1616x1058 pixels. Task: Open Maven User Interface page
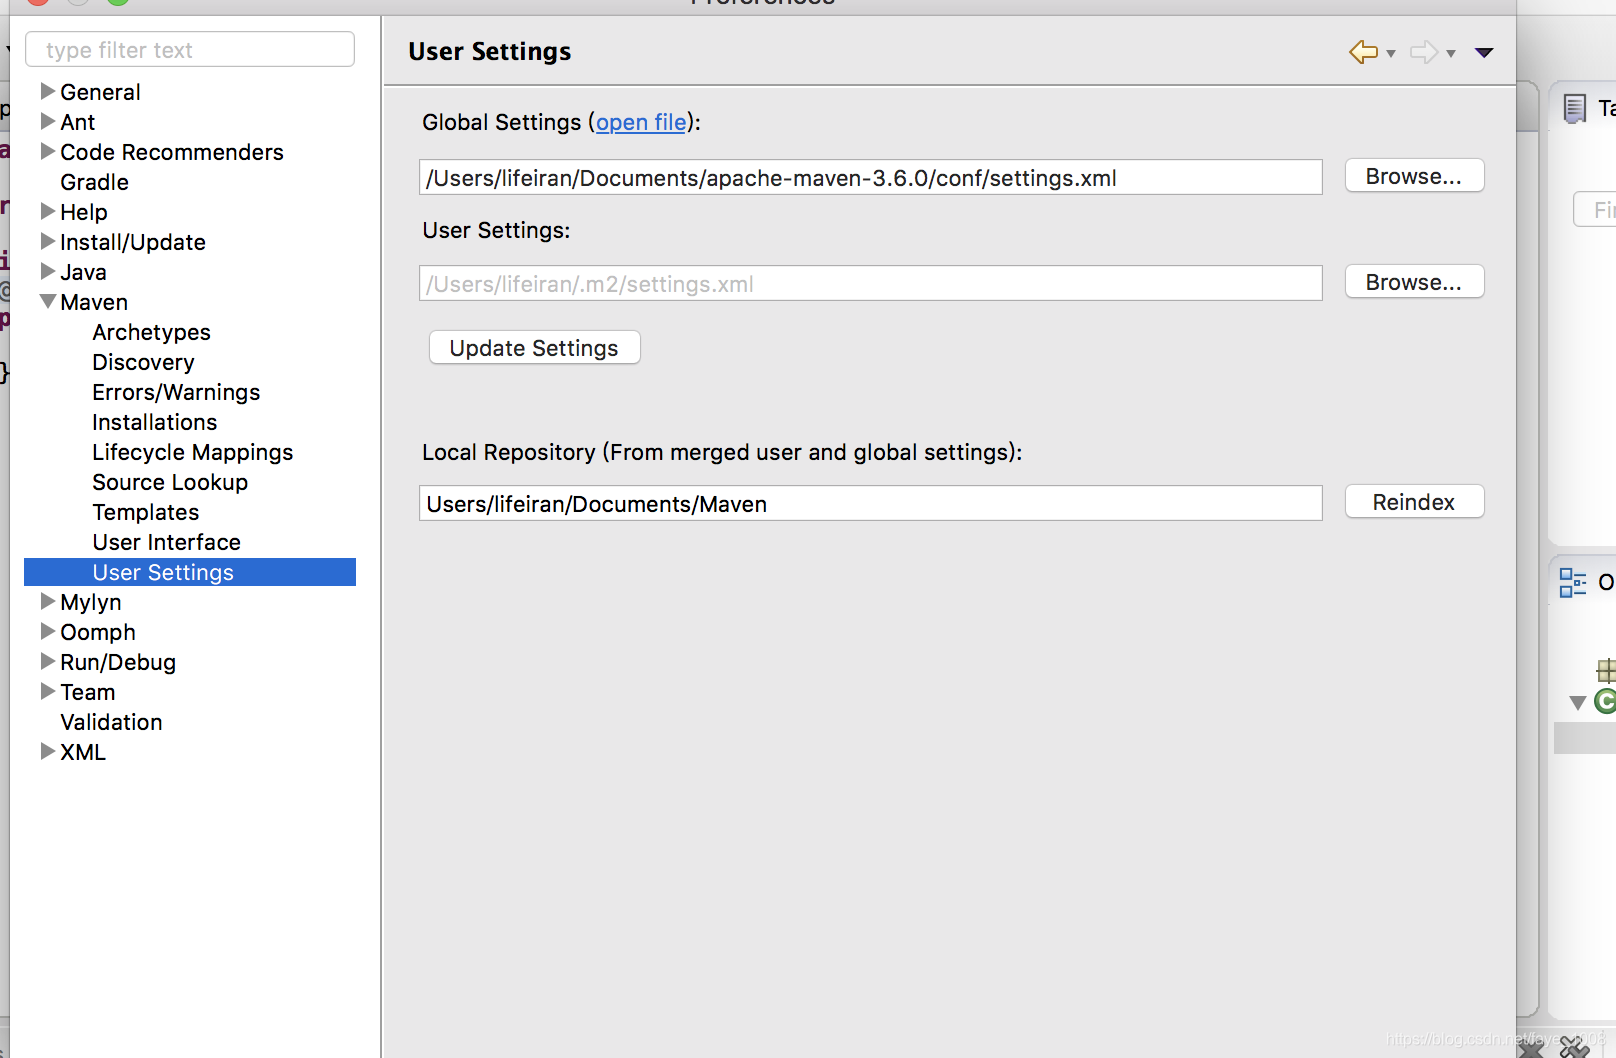166,542
